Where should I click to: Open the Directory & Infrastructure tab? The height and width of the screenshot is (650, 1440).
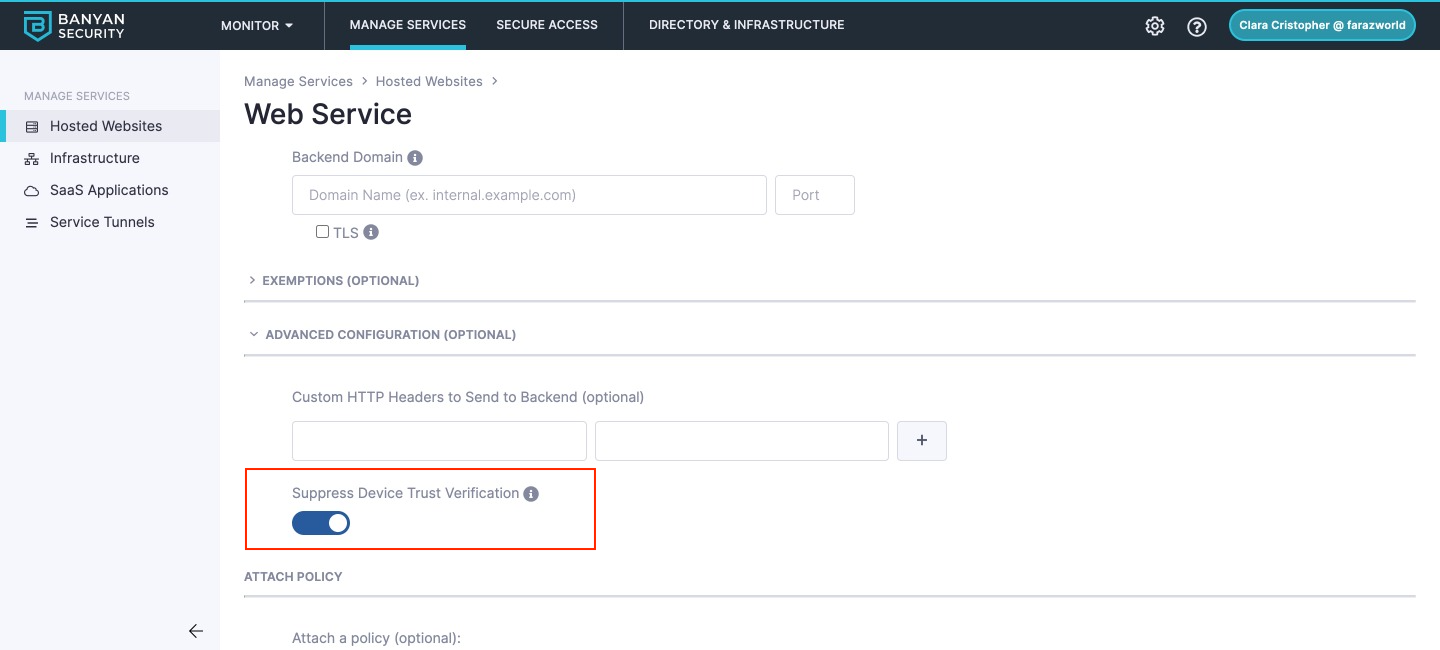click(746, 25)
